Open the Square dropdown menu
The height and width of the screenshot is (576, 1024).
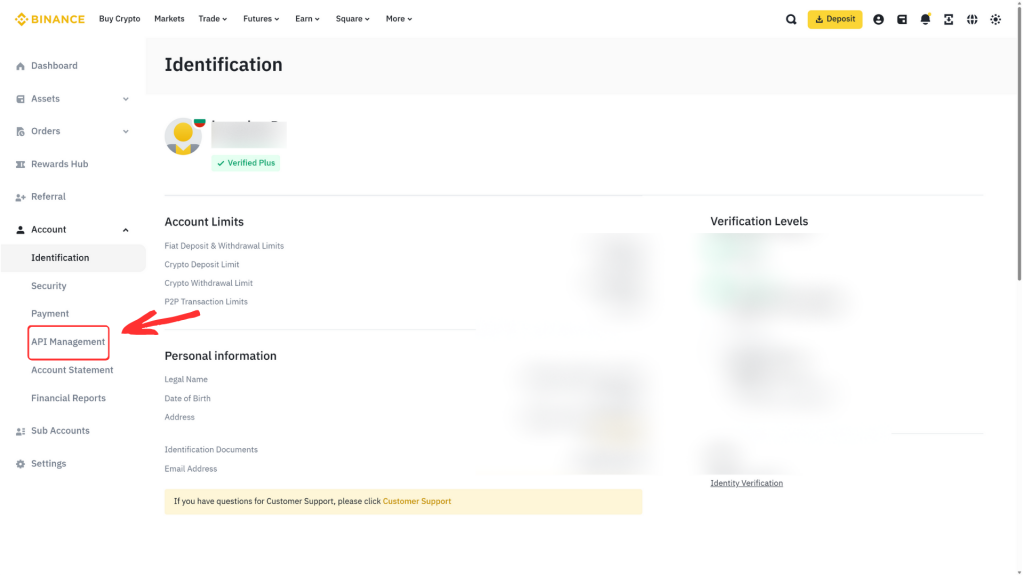tap(353, 19)
